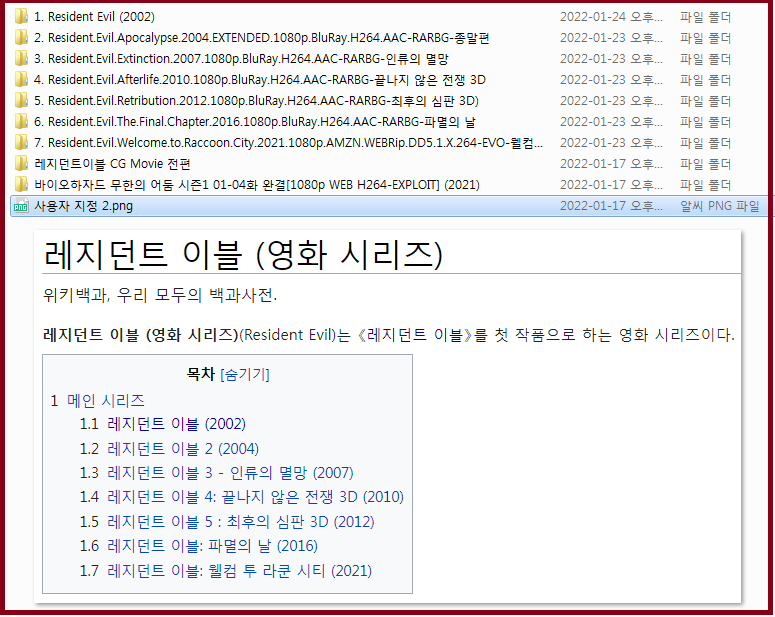
Task: Click folder icon of 2. Resident.Evil.Apocalypse.2004 row
Action: coord(21,38)
